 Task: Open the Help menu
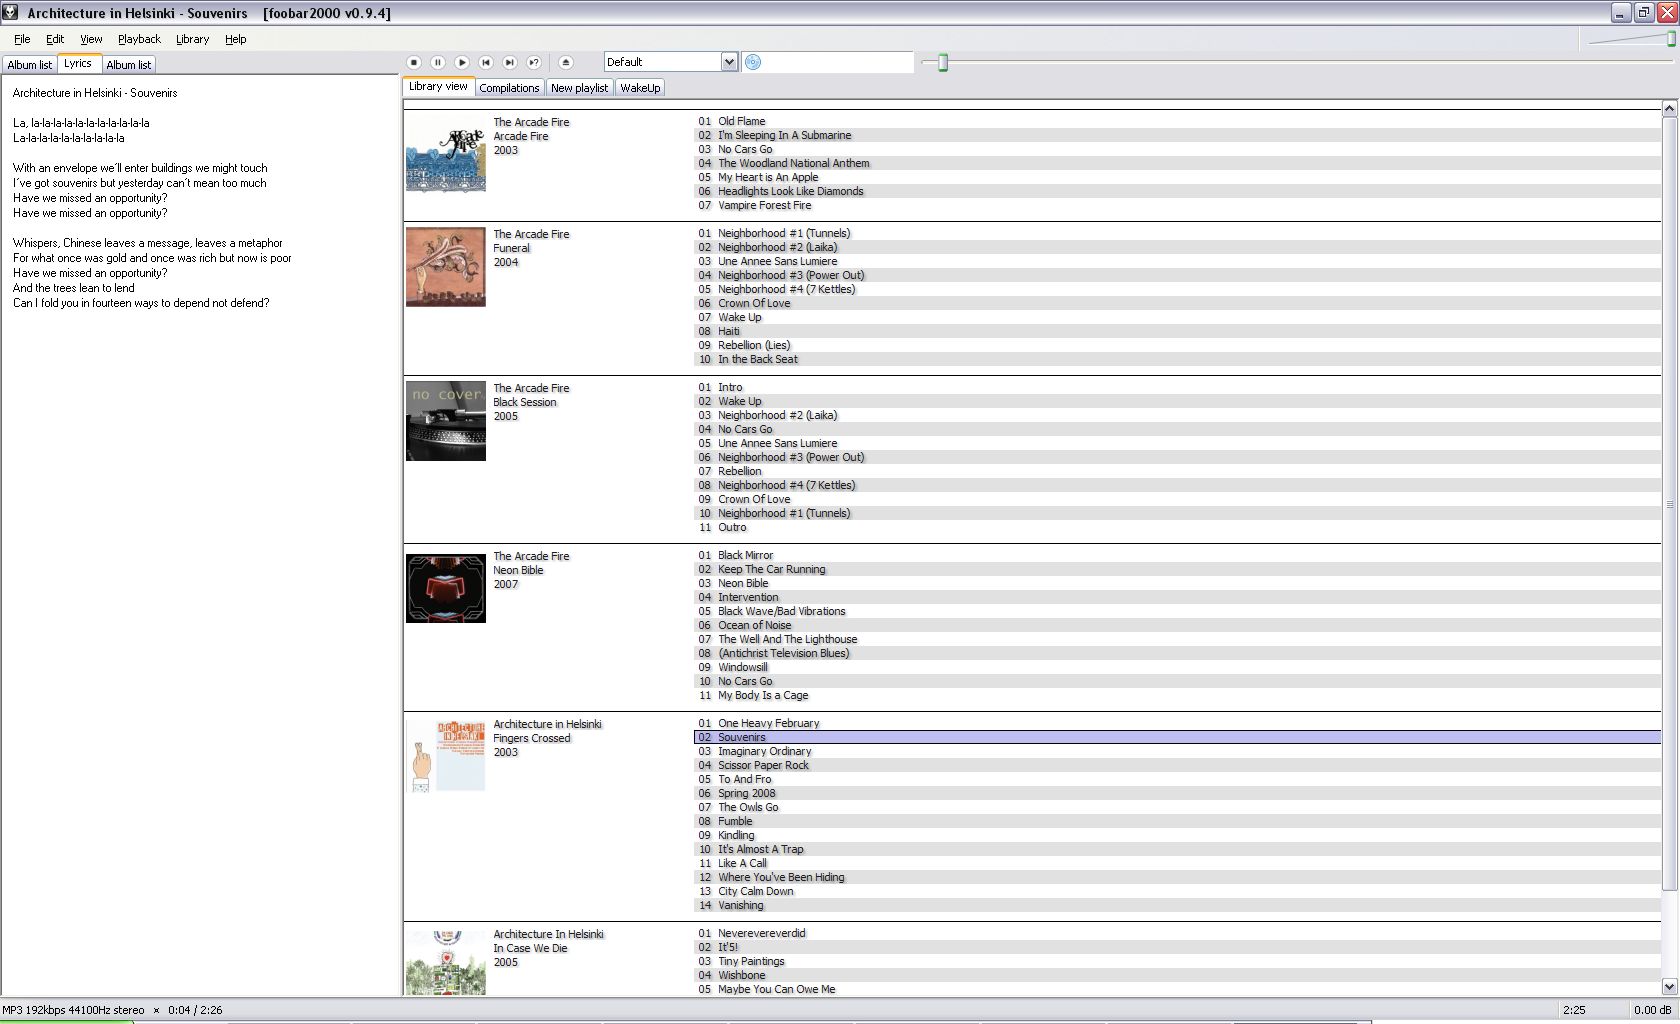pos(235,39)
